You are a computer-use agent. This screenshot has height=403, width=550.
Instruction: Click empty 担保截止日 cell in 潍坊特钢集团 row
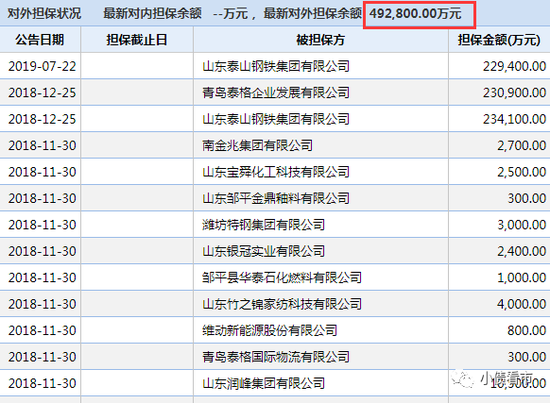tap(137, 225)
